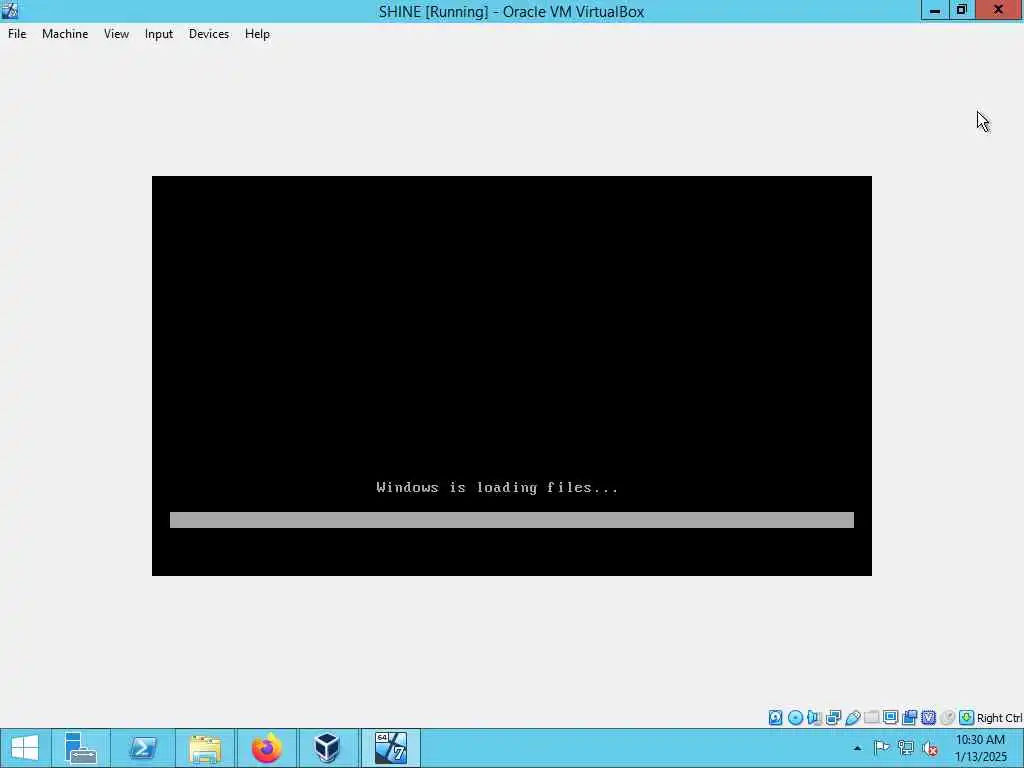Launch PowerShell from the taskbar
Screen dimensions: 1024x768
[142, 748]
